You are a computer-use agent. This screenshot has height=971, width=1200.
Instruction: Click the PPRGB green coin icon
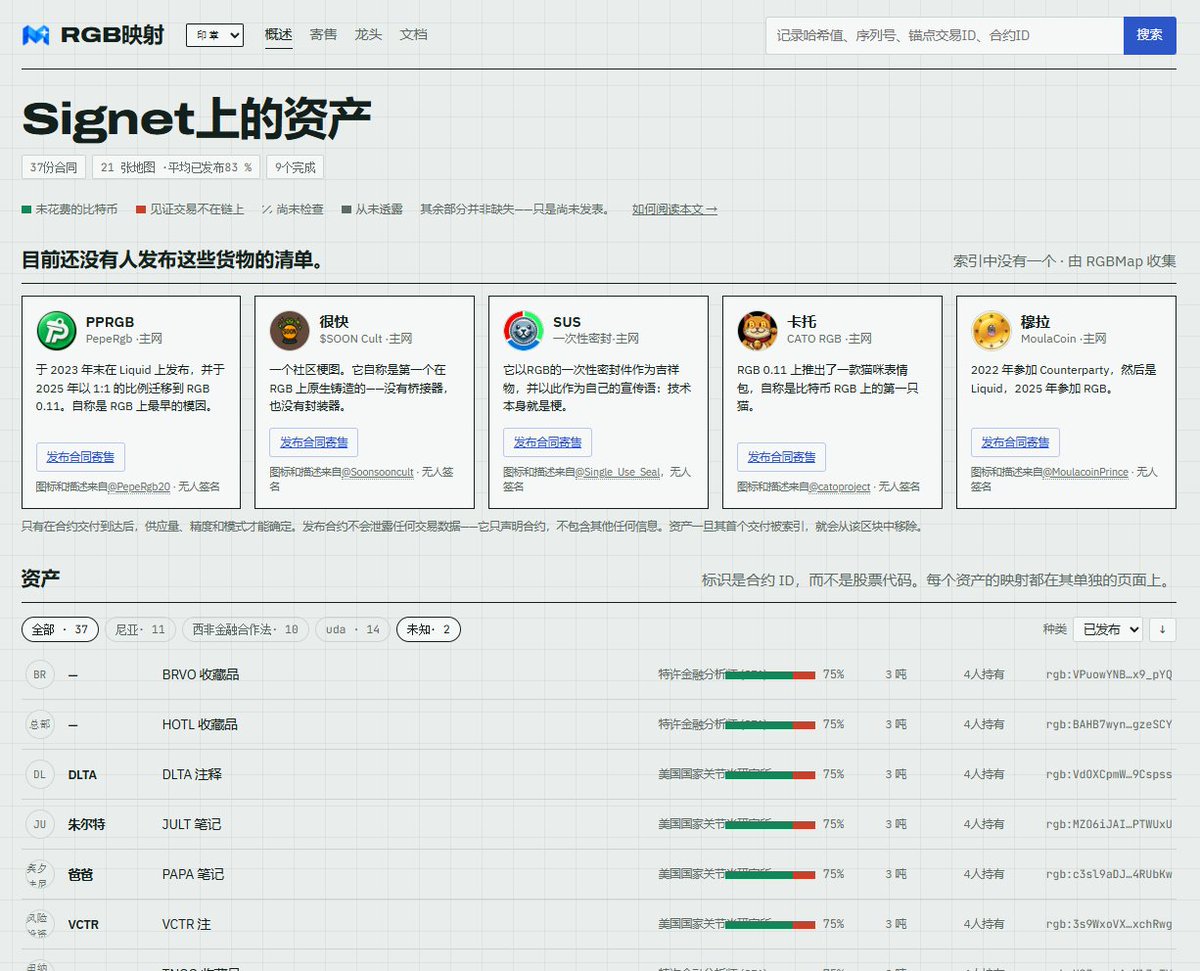[56, 331]
